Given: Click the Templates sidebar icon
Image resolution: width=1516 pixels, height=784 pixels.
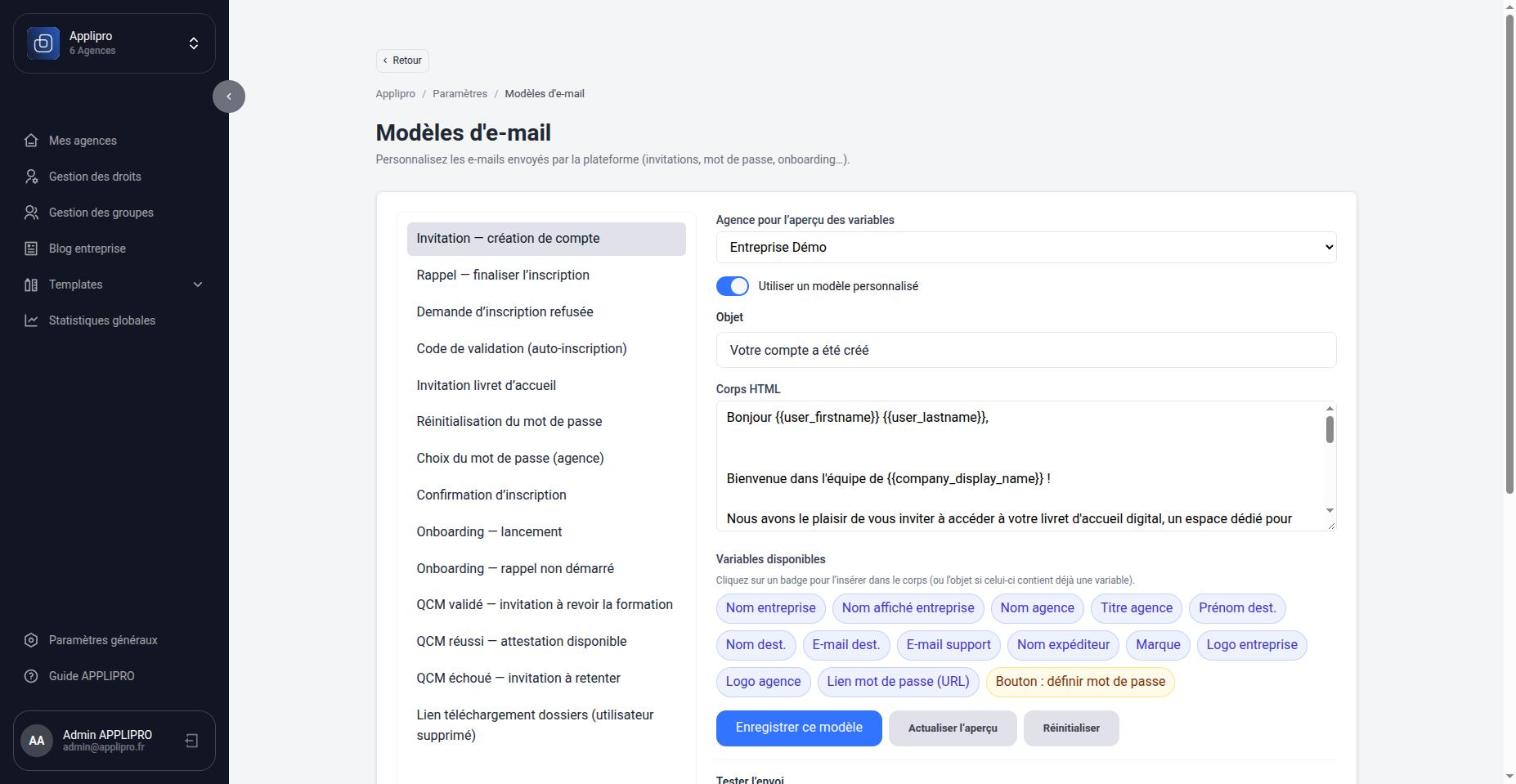Looking at the screenshot, I should (x=31, y=285).
